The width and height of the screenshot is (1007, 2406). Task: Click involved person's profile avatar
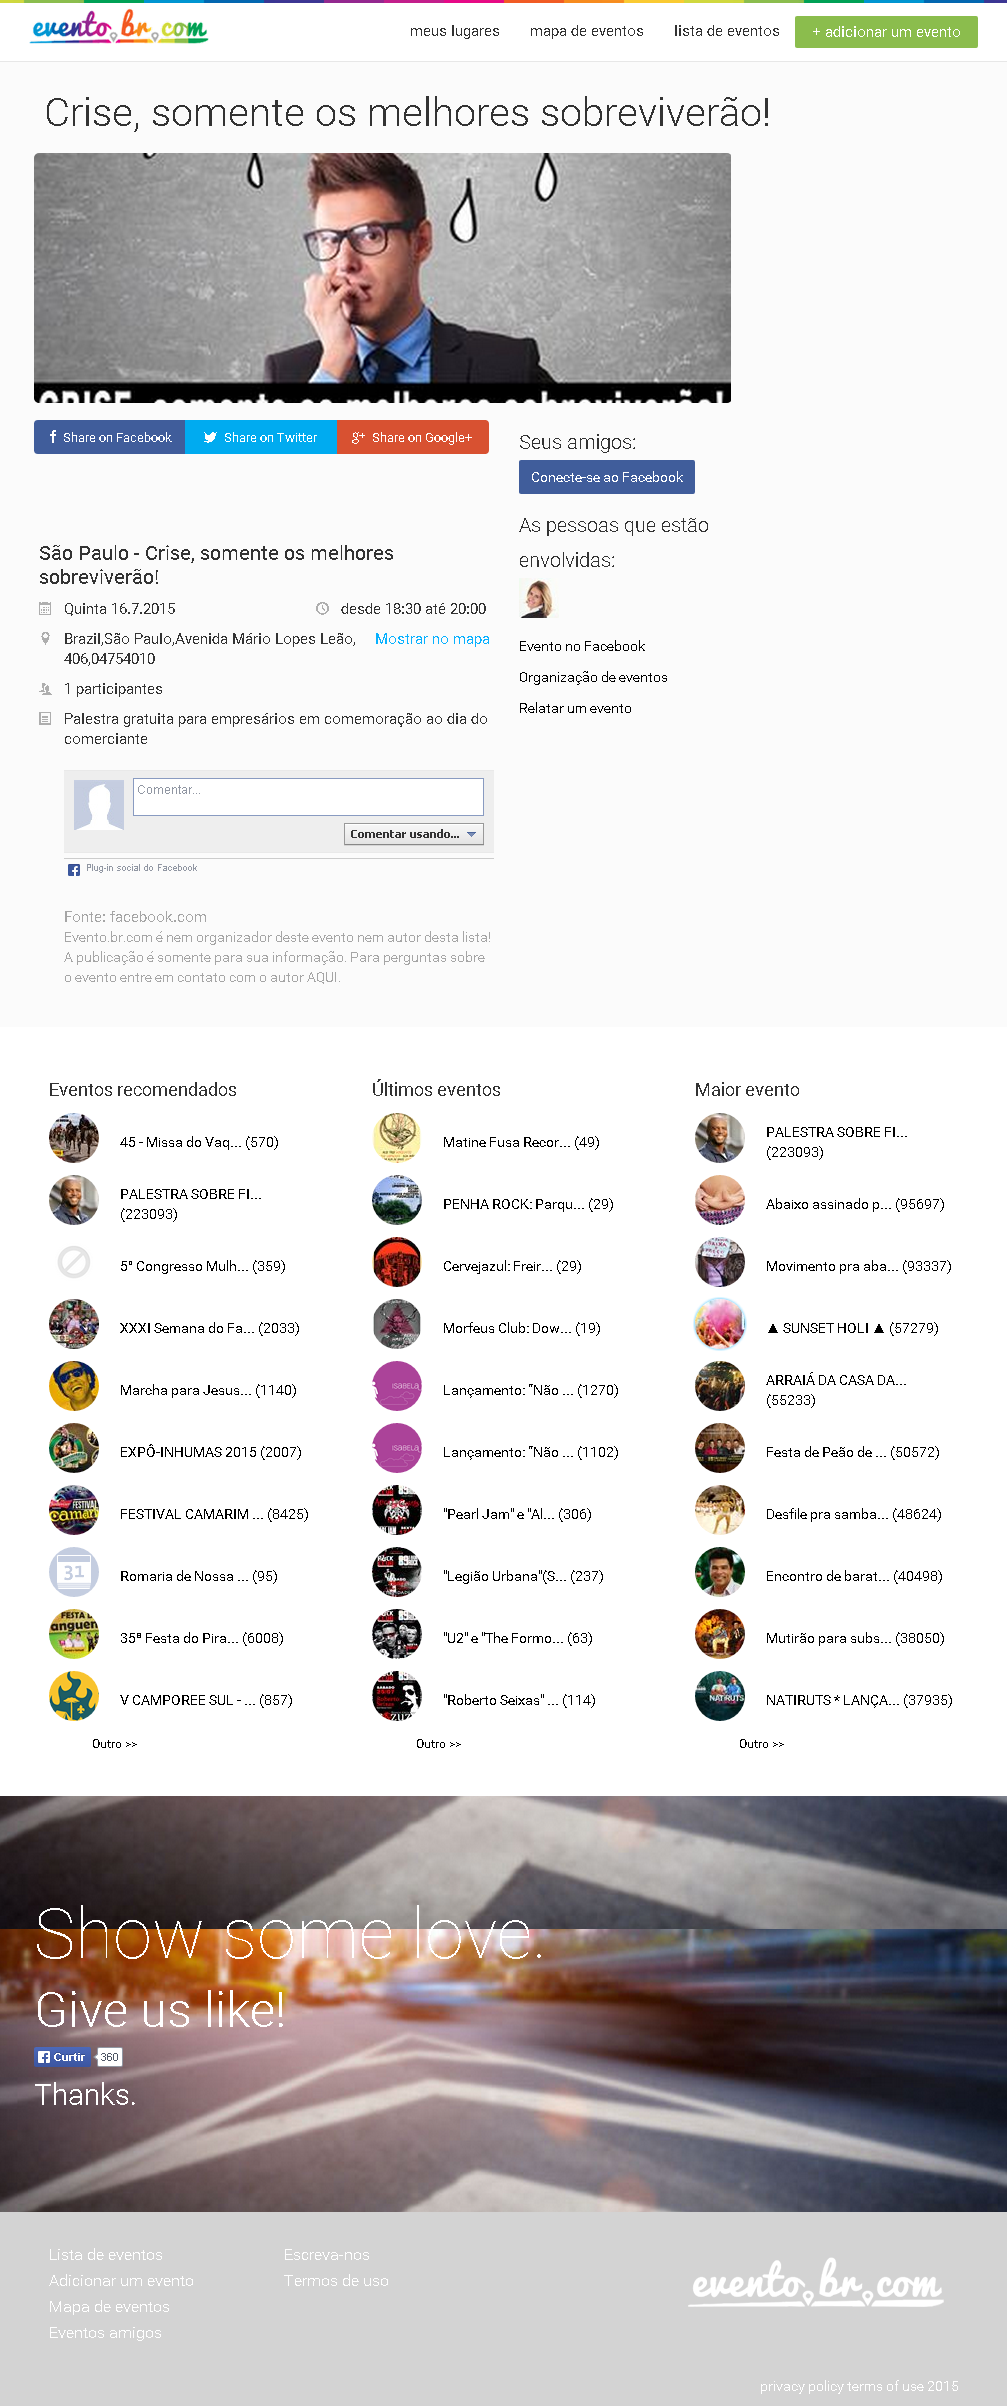pos(536,599)
